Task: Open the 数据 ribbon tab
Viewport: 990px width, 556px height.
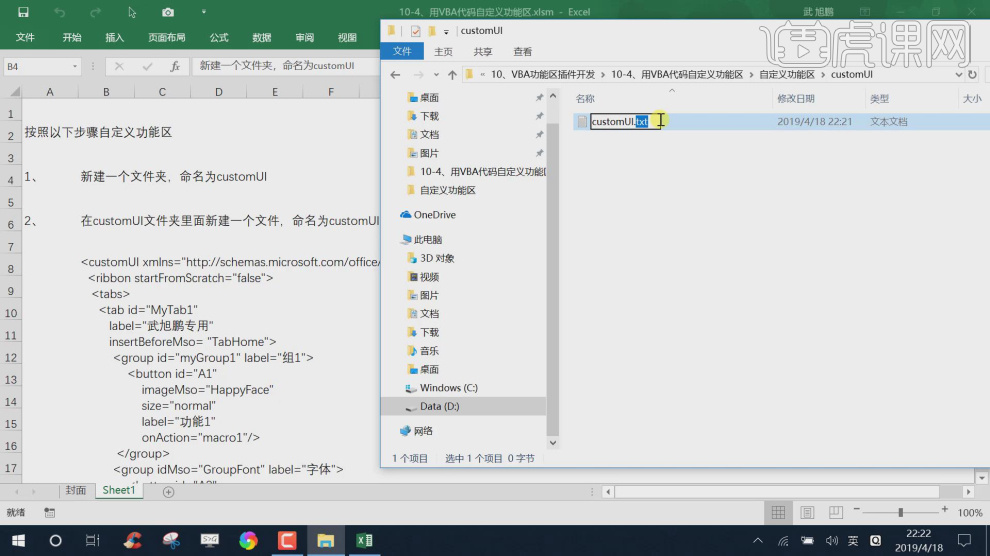Action: tap(261, 37)
